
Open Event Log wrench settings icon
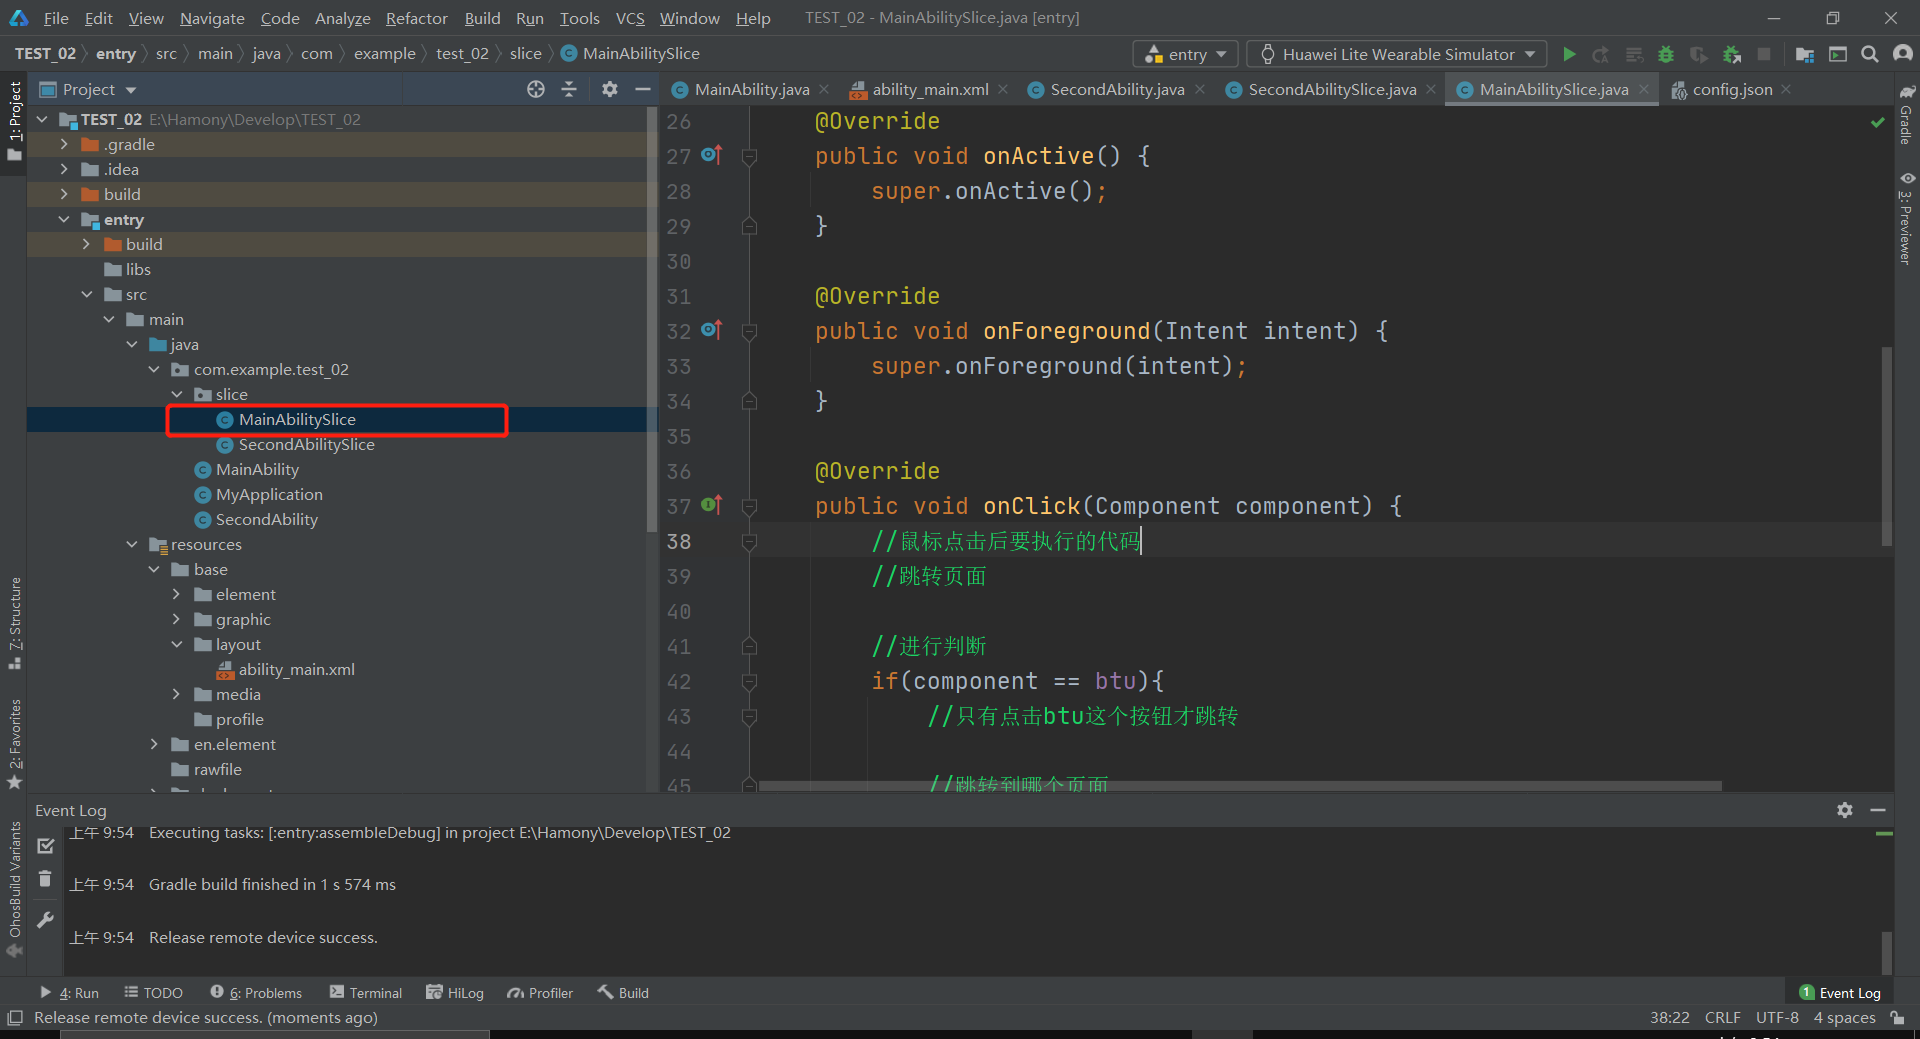(45, 920)
